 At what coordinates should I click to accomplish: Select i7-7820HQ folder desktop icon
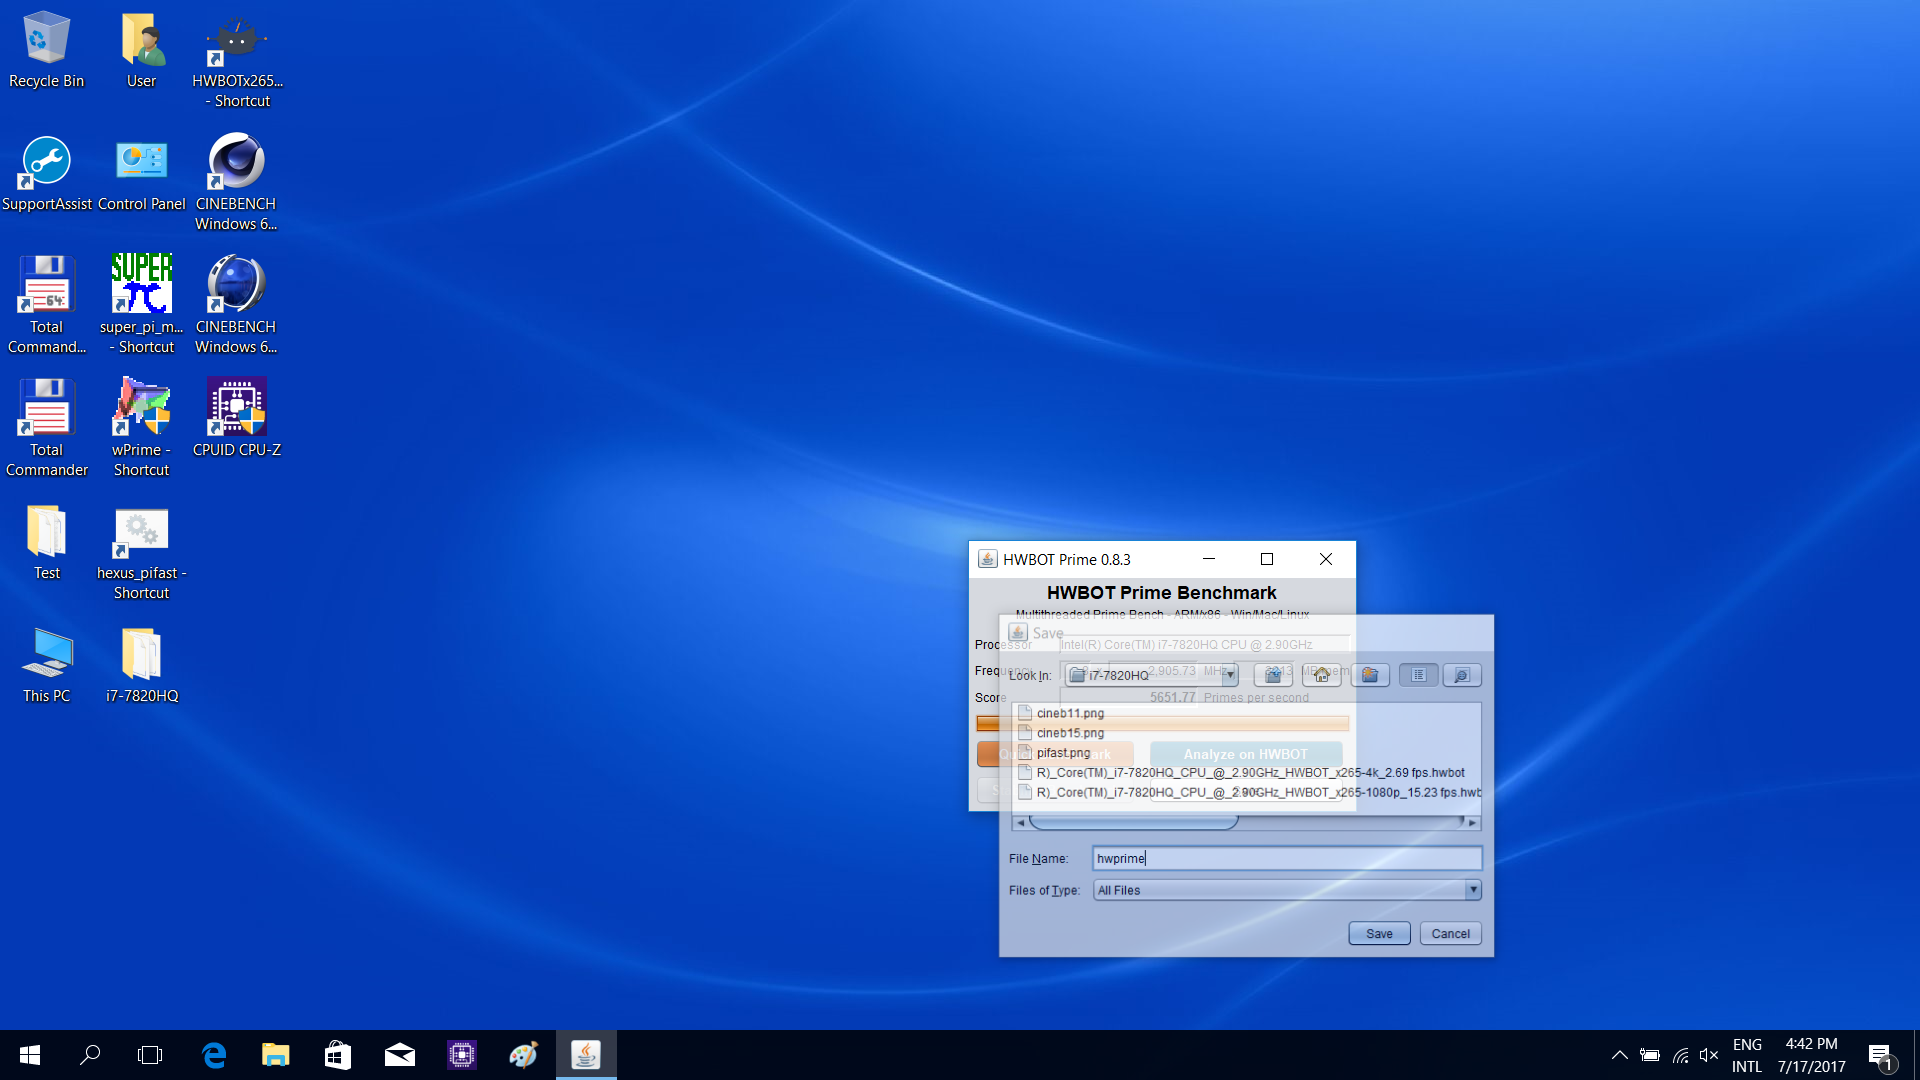(x=141, y=665)
